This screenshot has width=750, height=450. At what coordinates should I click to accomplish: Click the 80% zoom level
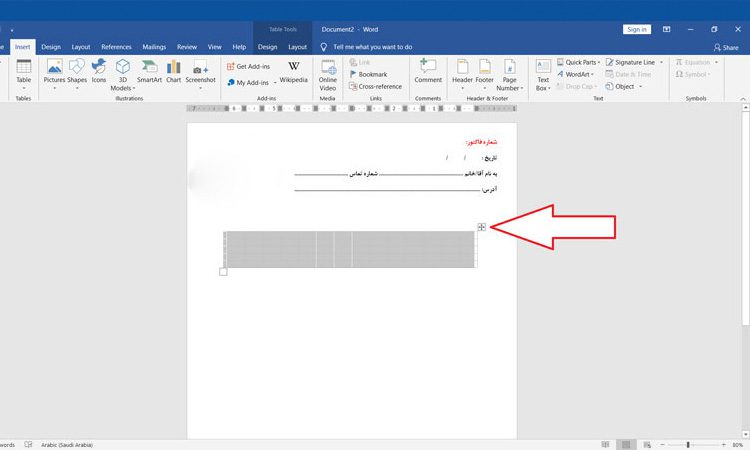738,445
